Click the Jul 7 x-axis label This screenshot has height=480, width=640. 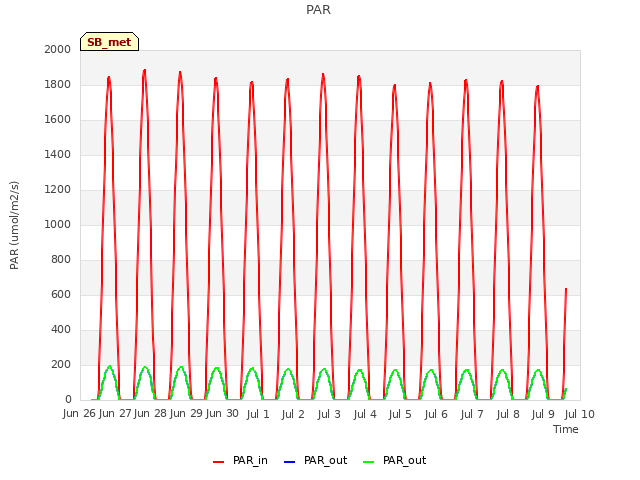(x=472, y=415)
